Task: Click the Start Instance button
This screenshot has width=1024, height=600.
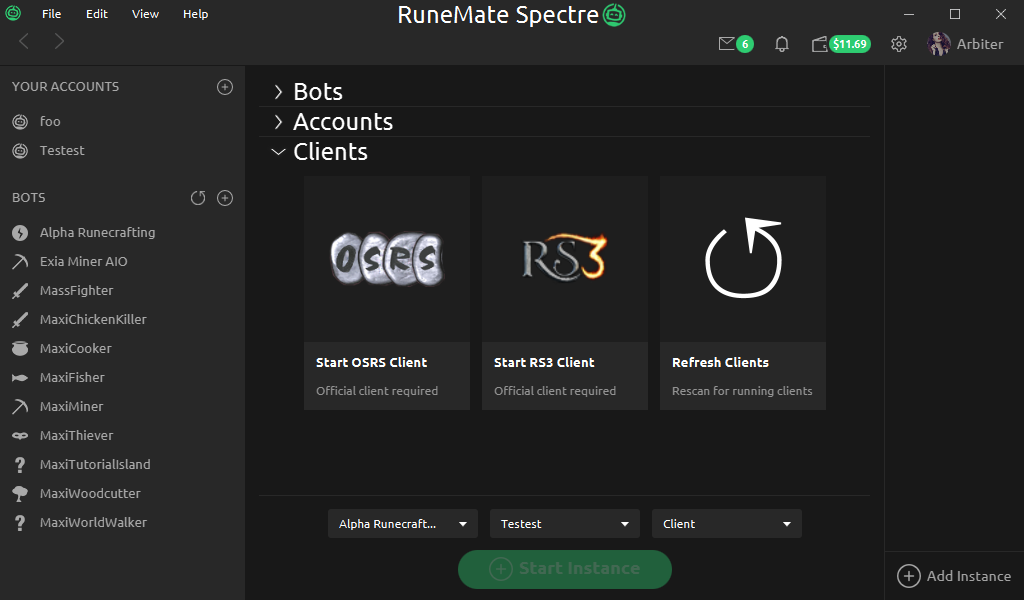Action: [565, 569]
